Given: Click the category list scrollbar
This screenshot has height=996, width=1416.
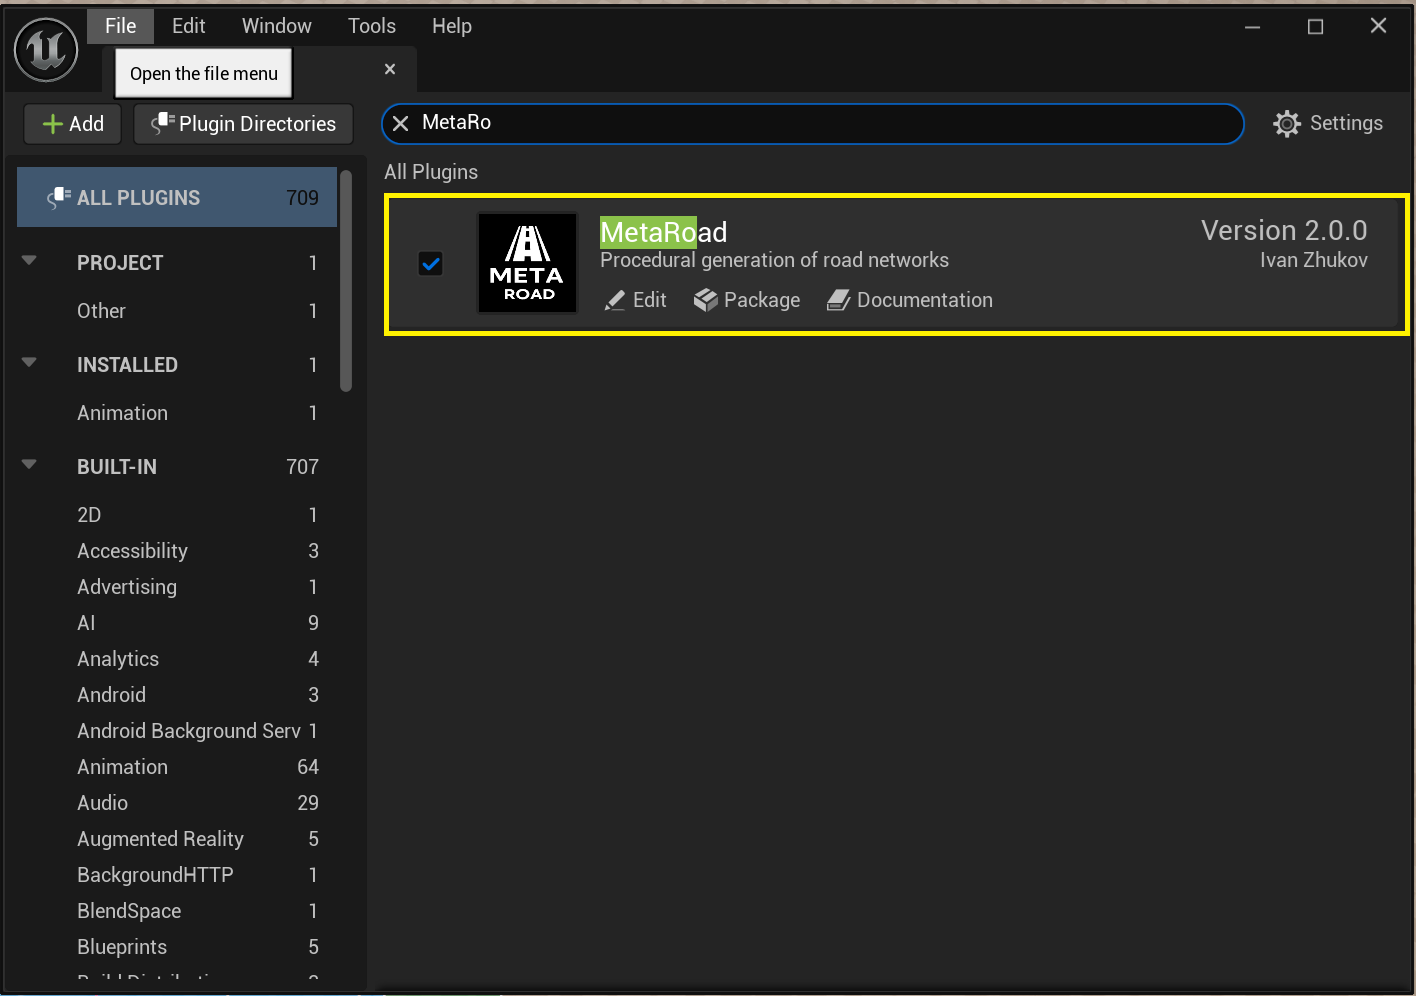Looking at the screenshot, I should 346,280.
